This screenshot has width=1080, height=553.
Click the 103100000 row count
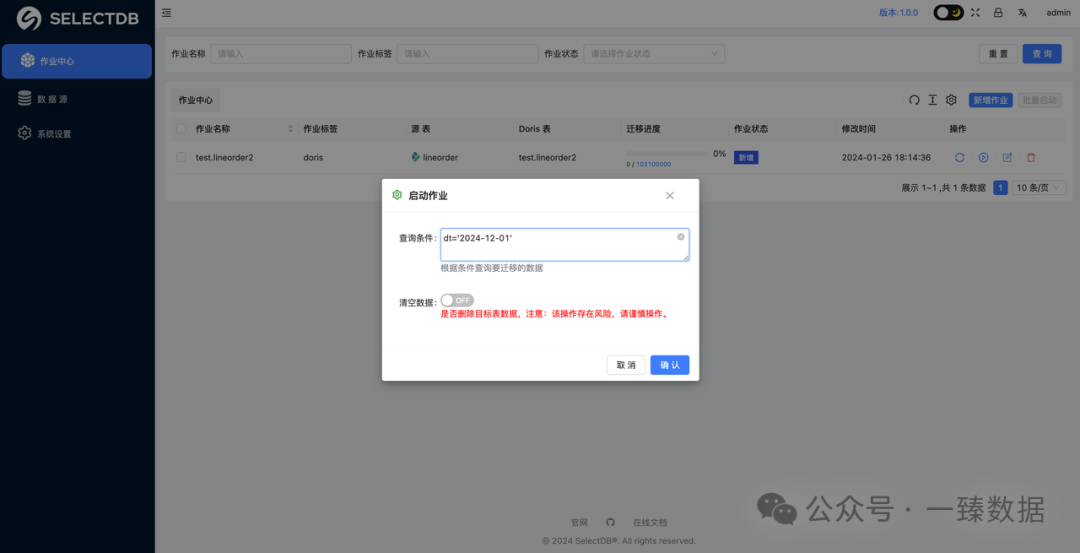point(654,165)
